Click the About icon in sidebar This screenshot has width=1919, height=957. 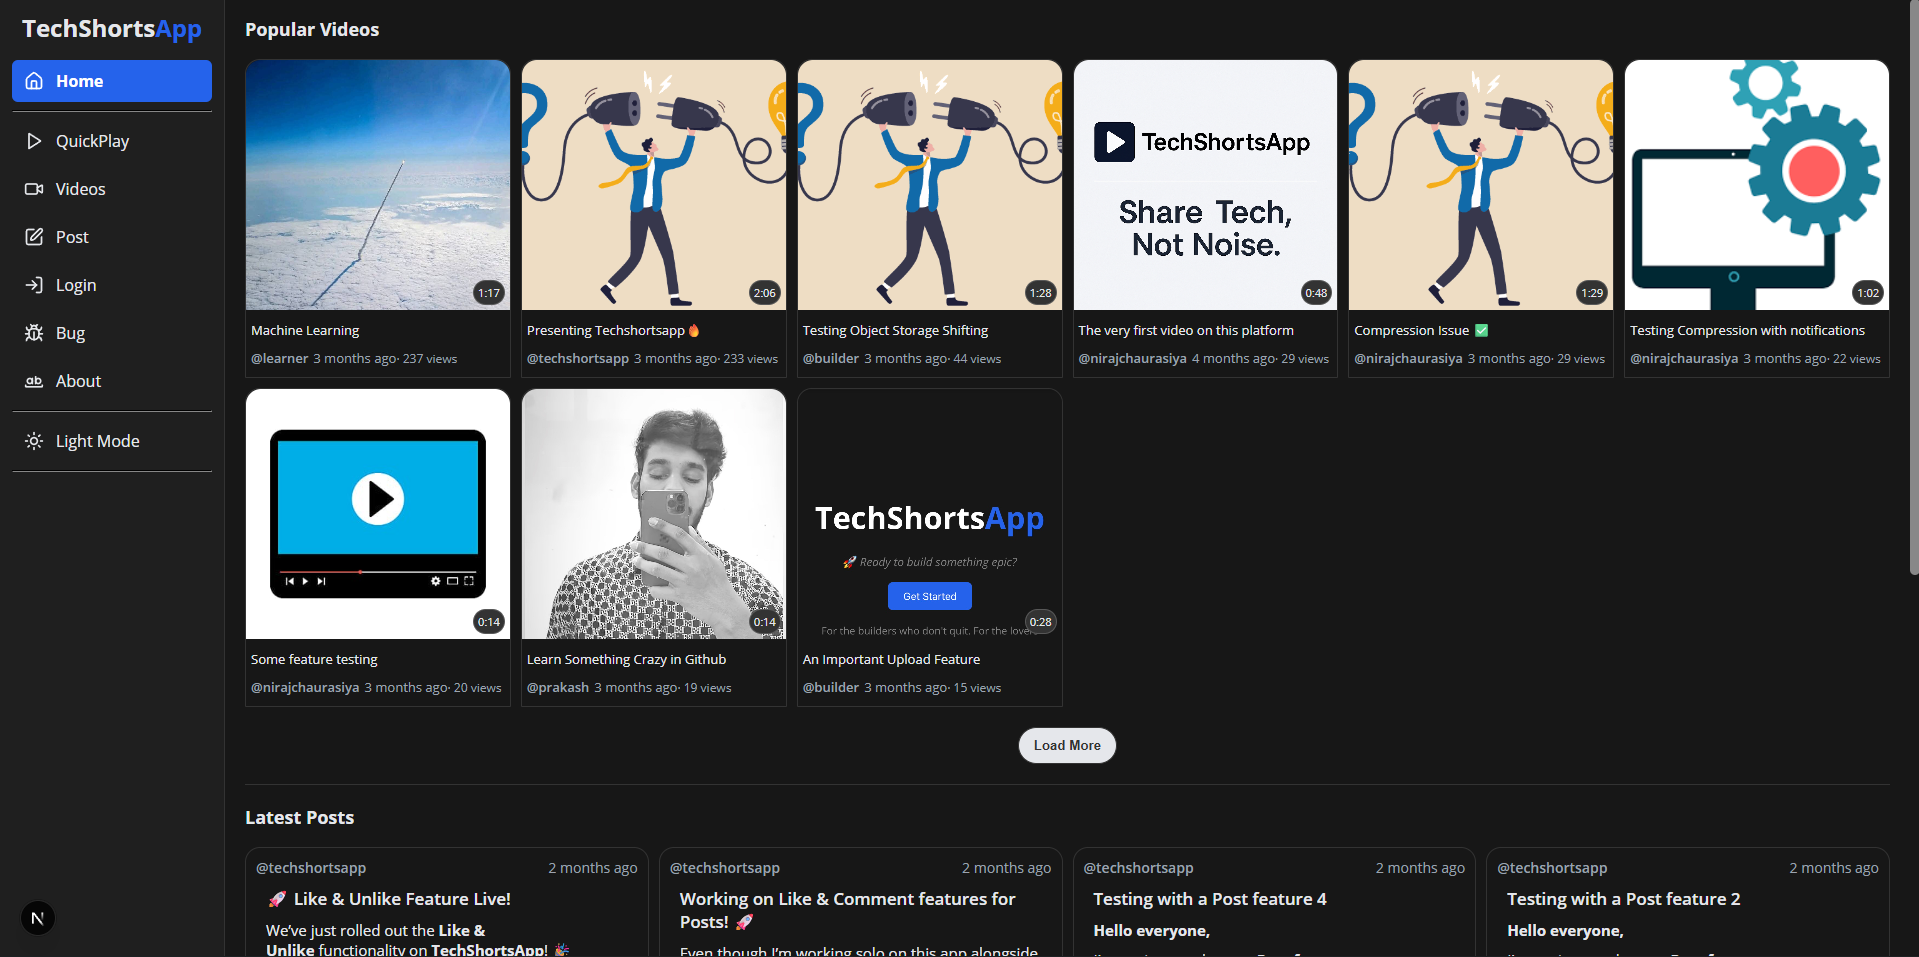33,381
